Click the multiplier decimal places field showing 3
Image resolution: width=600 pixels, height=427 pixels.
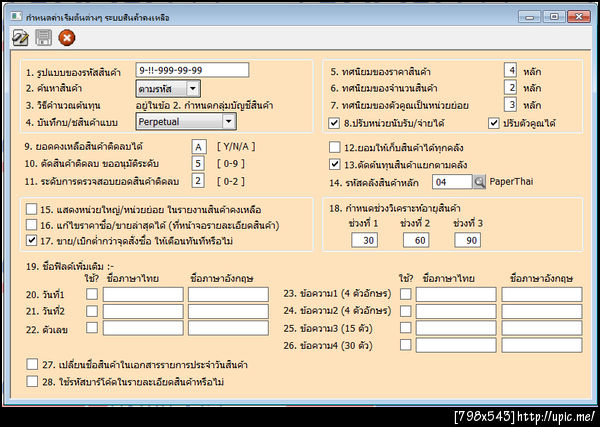click(x=510, y=104)
